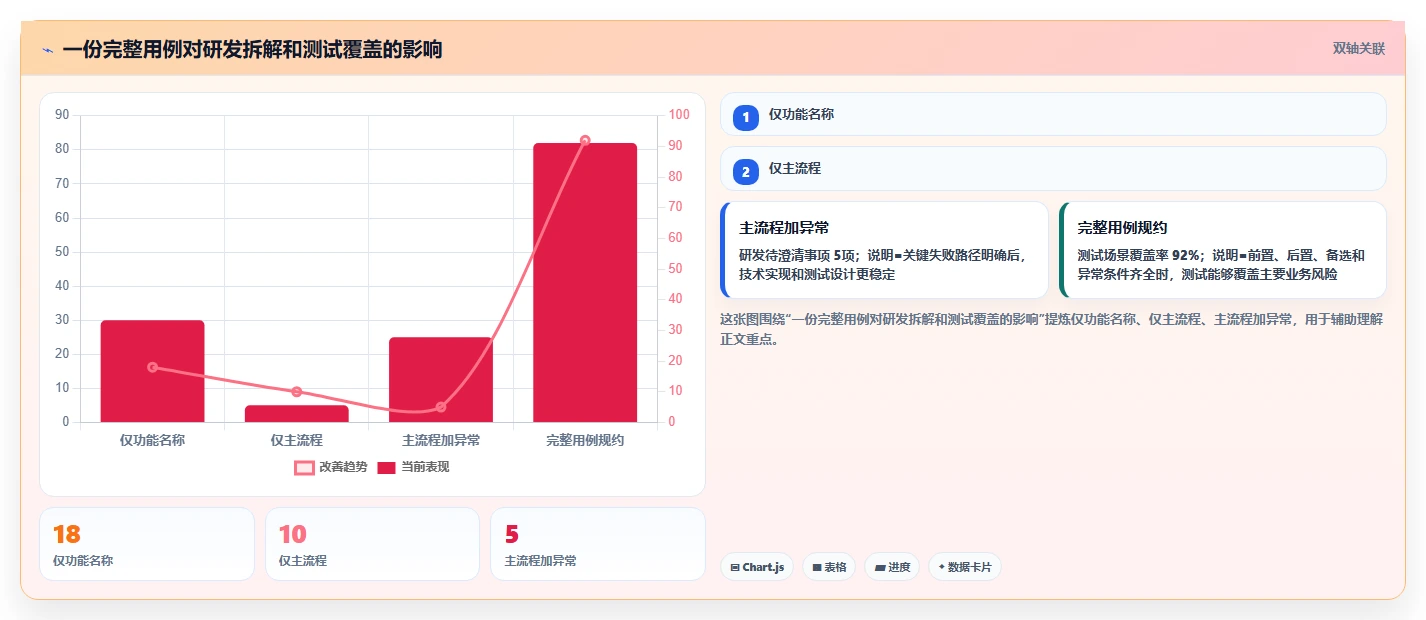The image size is (1426, 620).
Task: Click the 当前表现 legend red swatch
Action: (387, 467)
